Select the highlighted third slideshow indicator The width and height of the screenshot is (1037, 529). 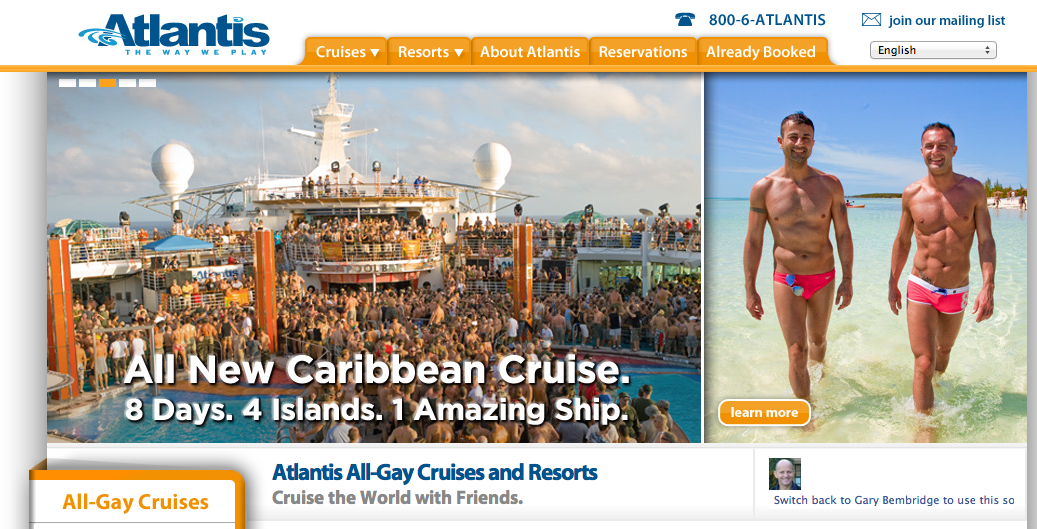coord(107,83)
